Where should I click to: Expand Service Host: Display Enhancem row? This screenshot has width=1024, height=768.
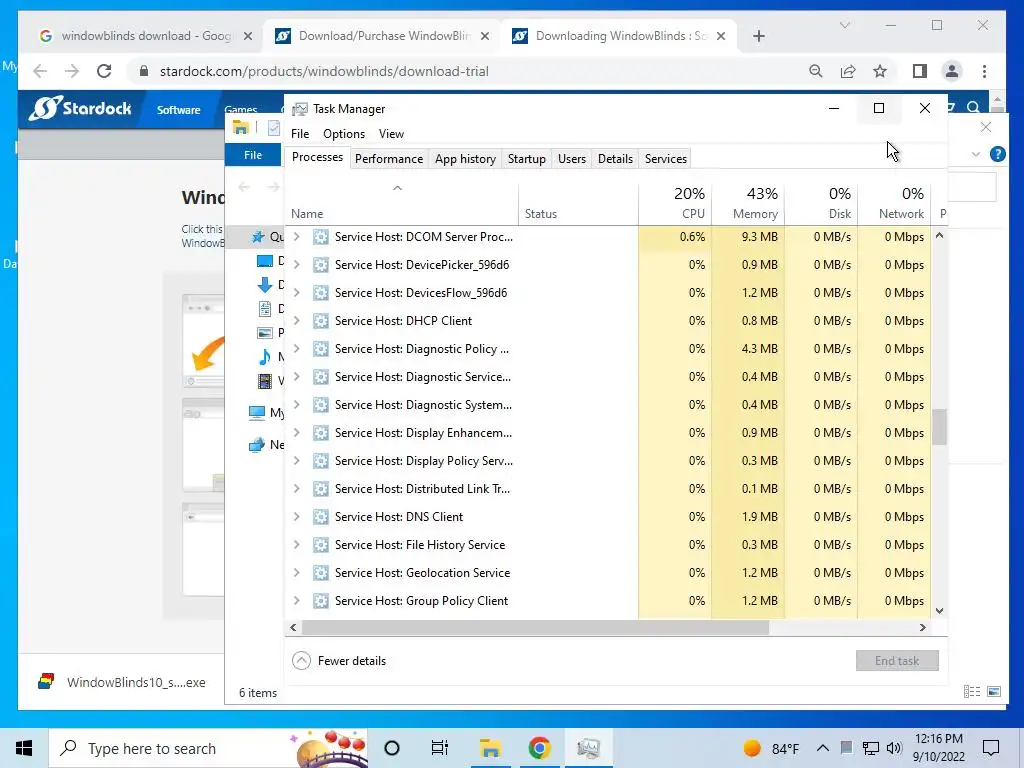[x=296, y=432]
